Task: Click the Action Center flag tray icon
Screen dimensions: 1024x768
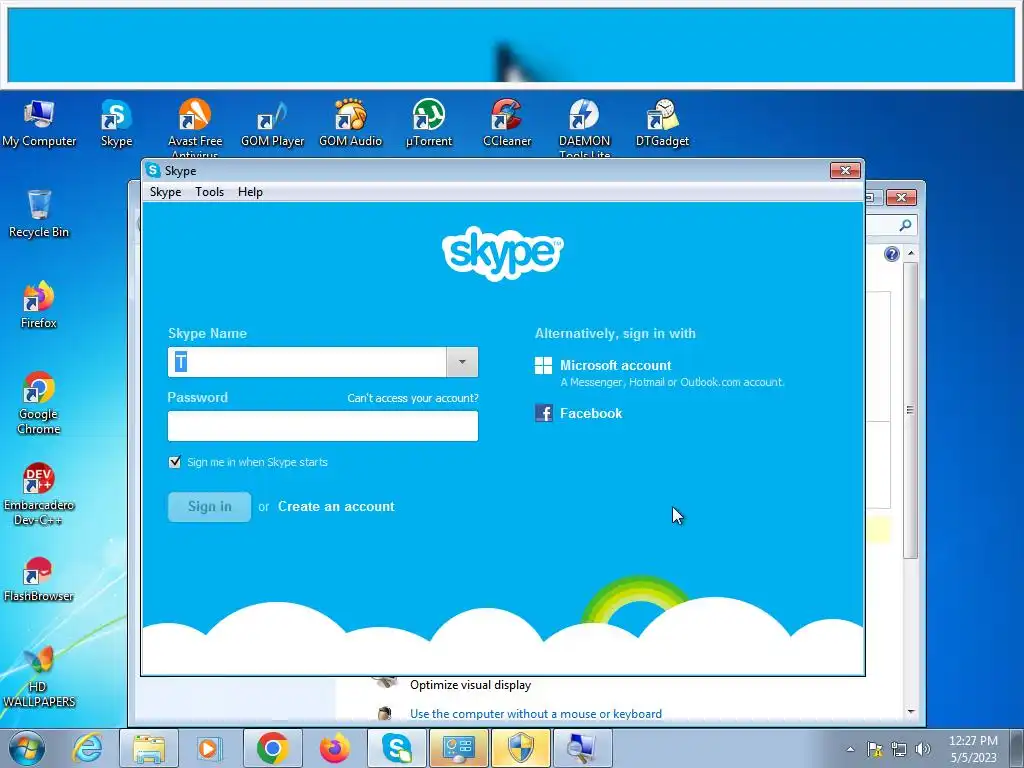Action: 874,749
